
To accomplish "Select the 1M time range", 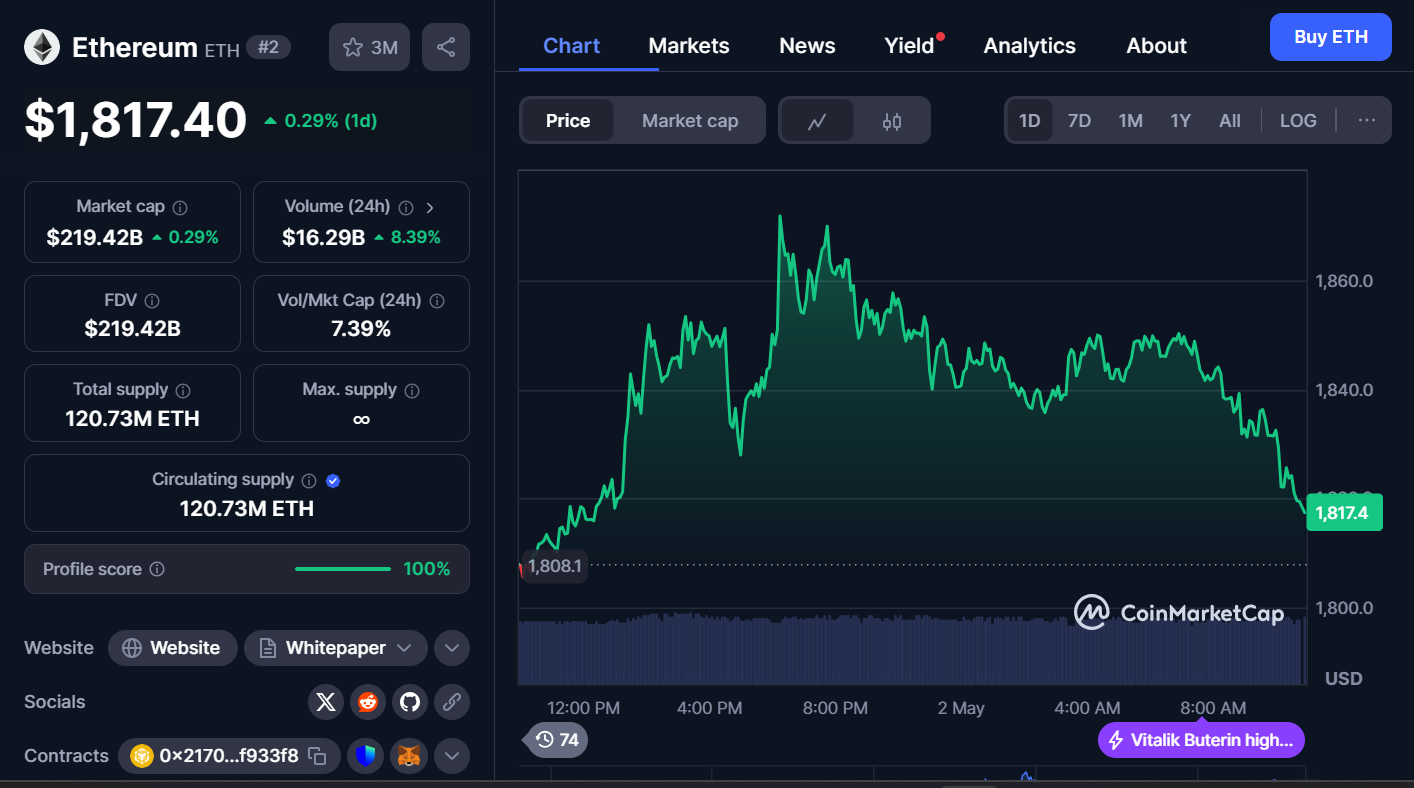I will coord(1130,121).
